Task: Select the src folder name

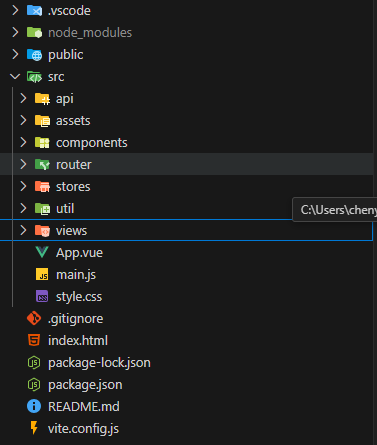Action: pos(56,77)
